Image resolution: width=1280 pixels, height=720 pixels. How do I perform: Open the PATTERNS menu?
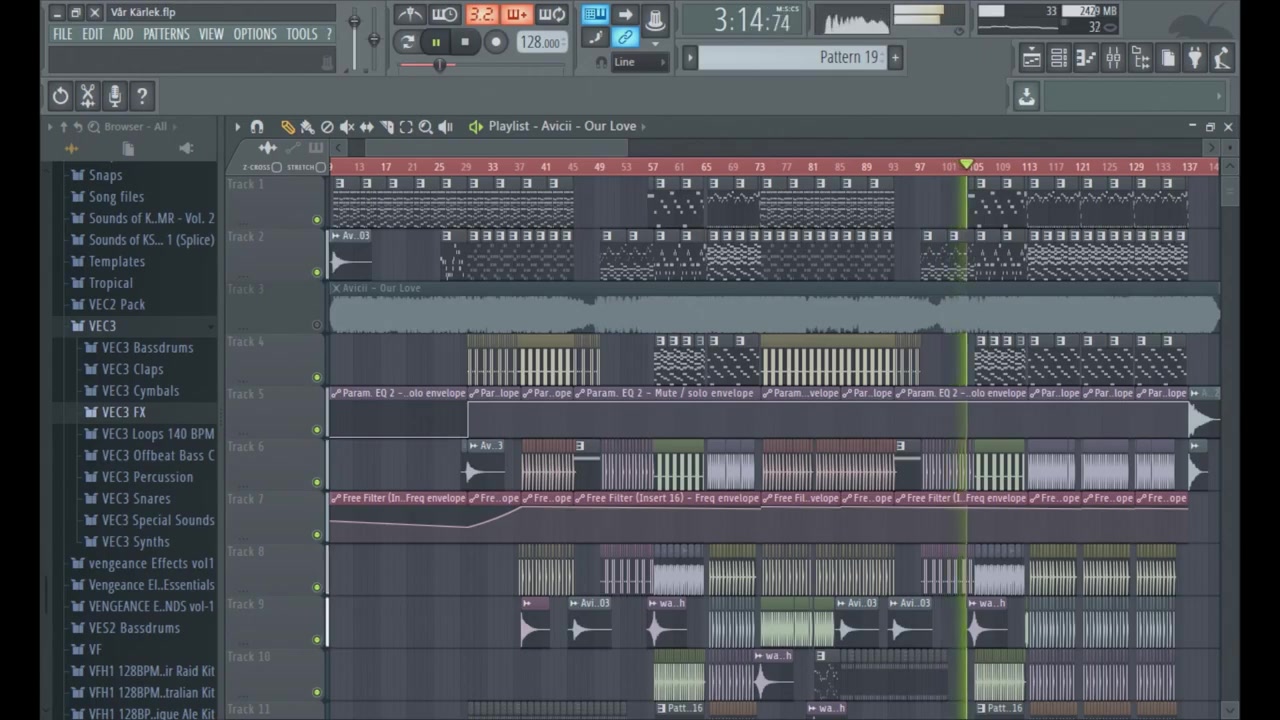click(166, 34)
